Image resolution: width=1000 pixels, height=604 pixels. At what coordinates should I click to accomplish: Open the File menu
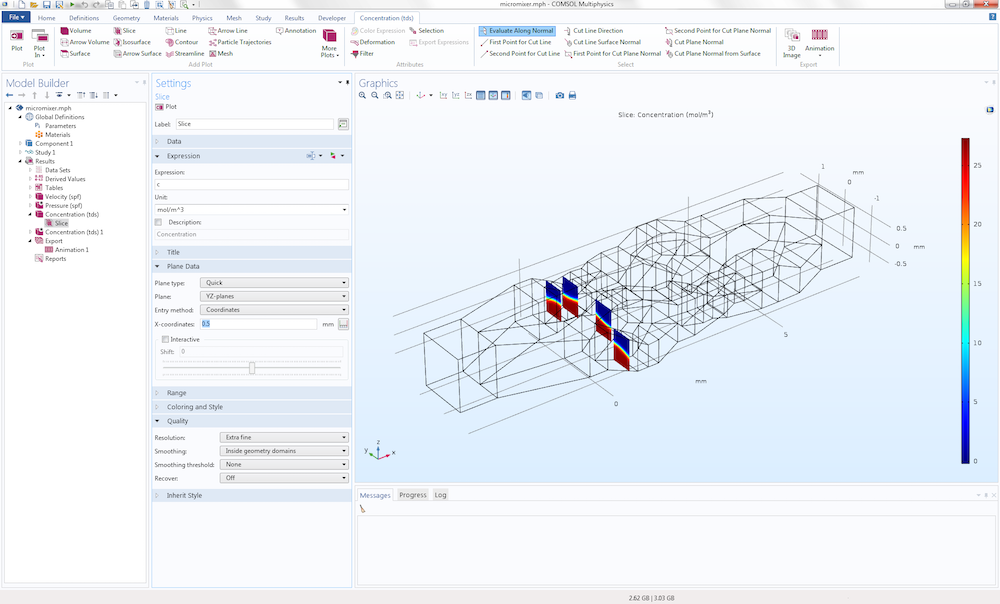16,18
